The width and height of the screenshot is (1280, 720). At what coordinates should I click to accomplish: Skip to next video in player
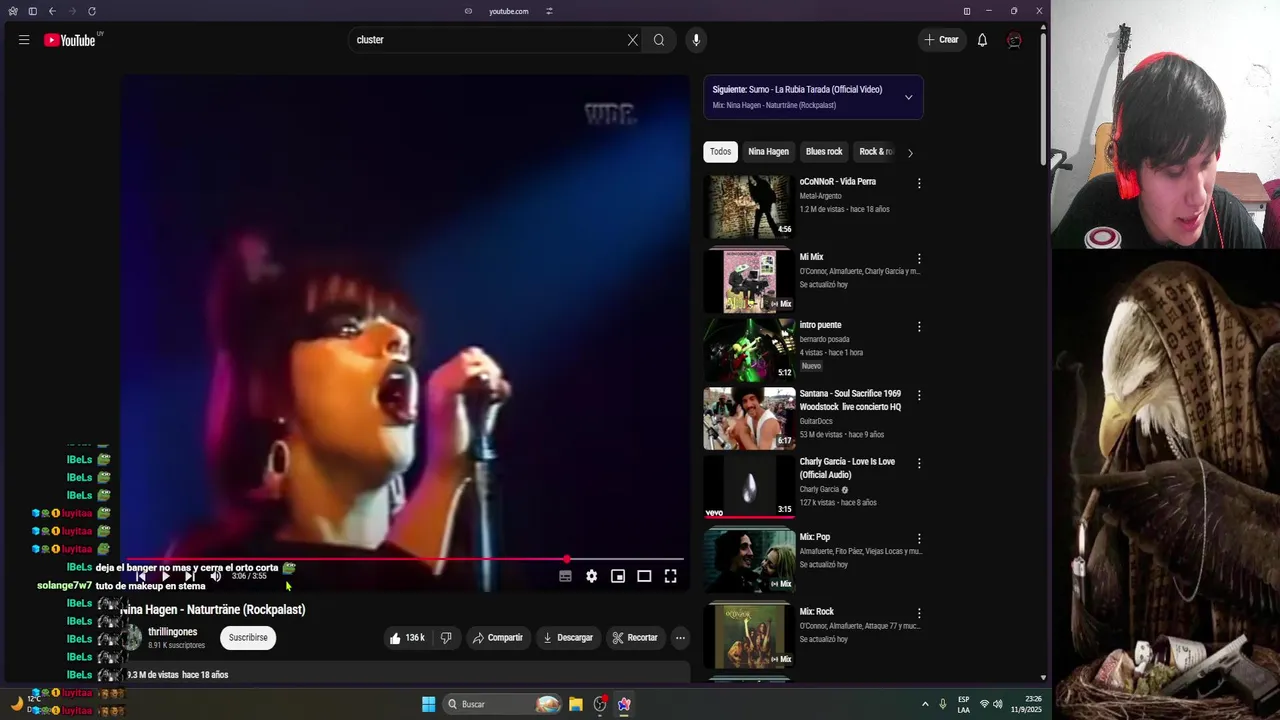pyautogui.click(x=190, y=576)
